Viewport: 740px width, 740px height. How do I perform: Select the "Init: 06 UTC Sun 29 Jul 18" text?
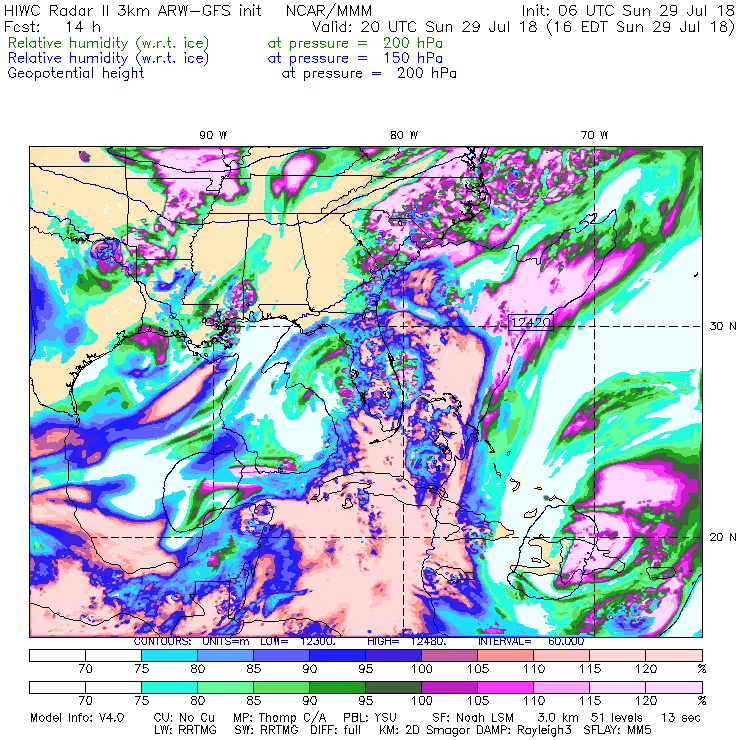[628, 11]
